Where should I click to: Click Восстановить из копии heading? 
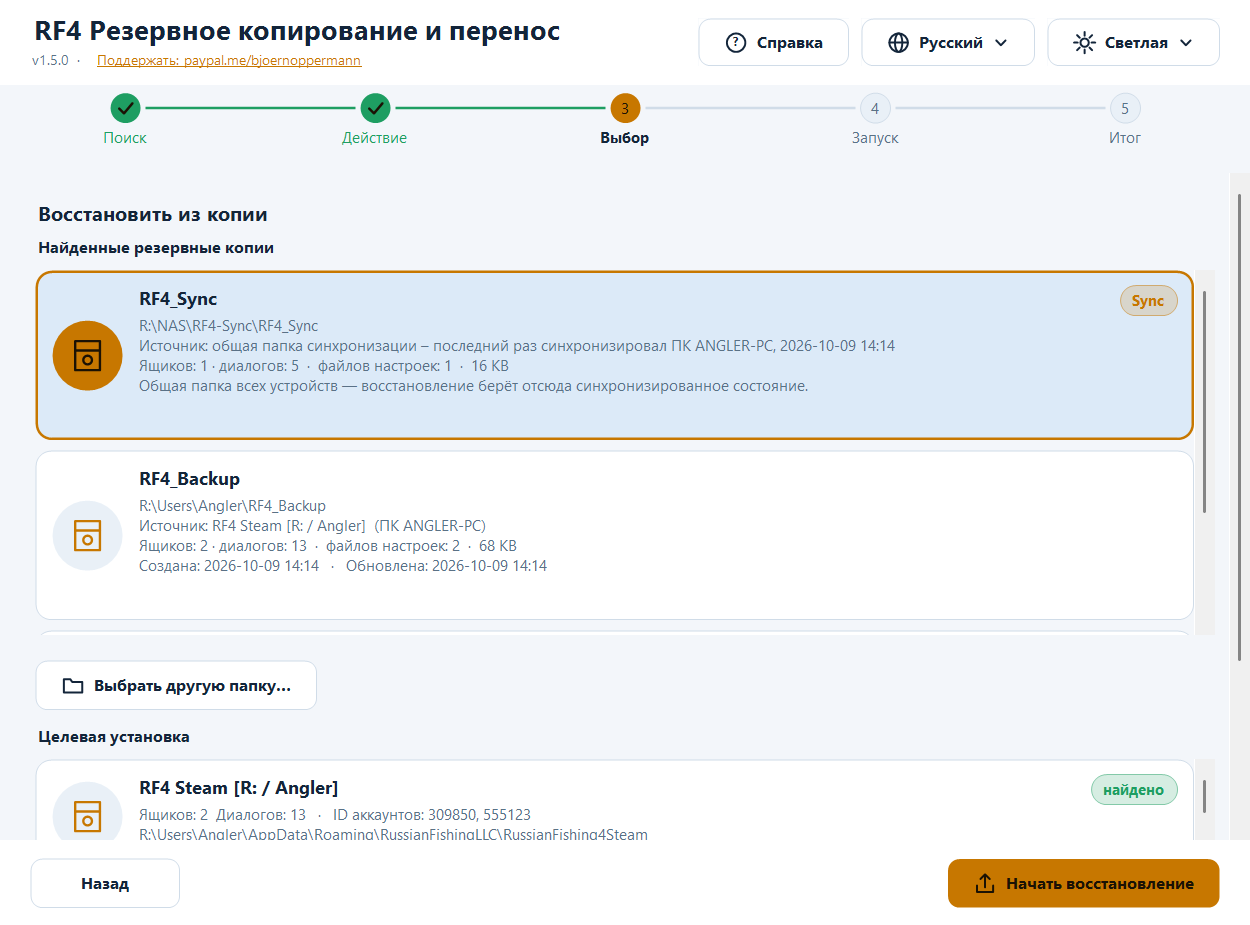153,215
